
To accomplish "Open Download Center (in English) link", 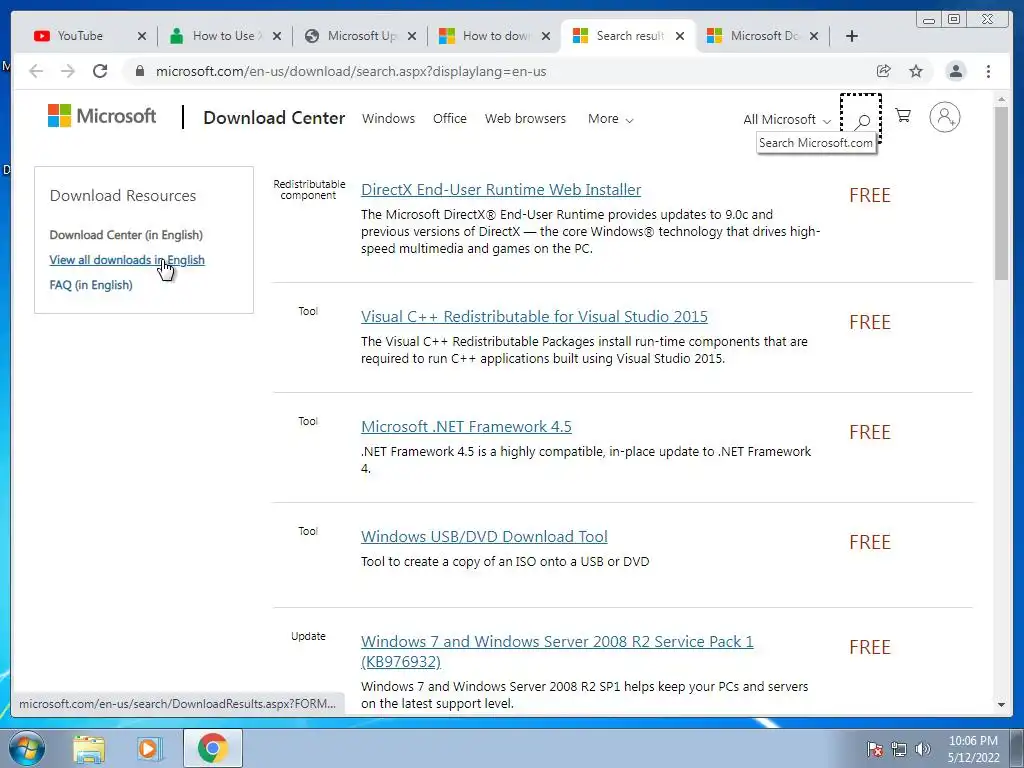I will [126, 234].
